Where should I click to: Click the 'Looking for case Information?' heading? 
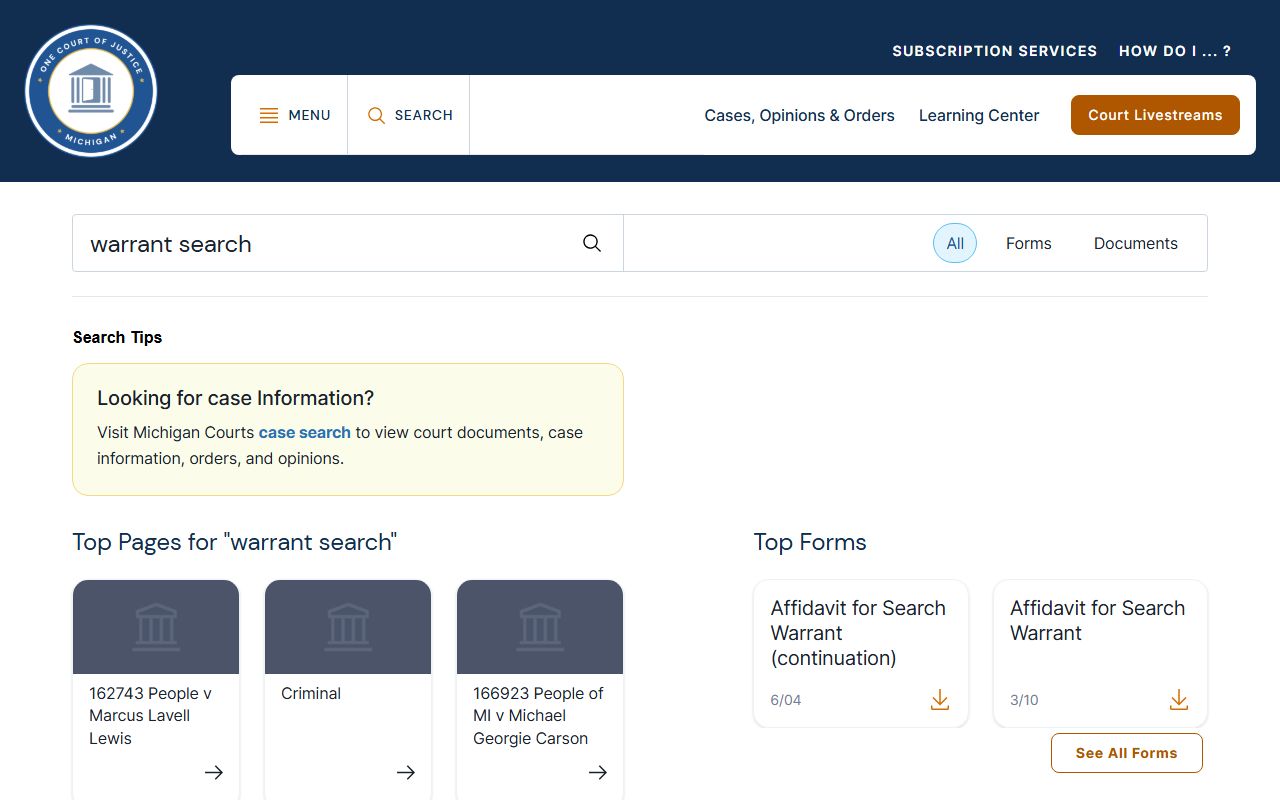[235, 398]
